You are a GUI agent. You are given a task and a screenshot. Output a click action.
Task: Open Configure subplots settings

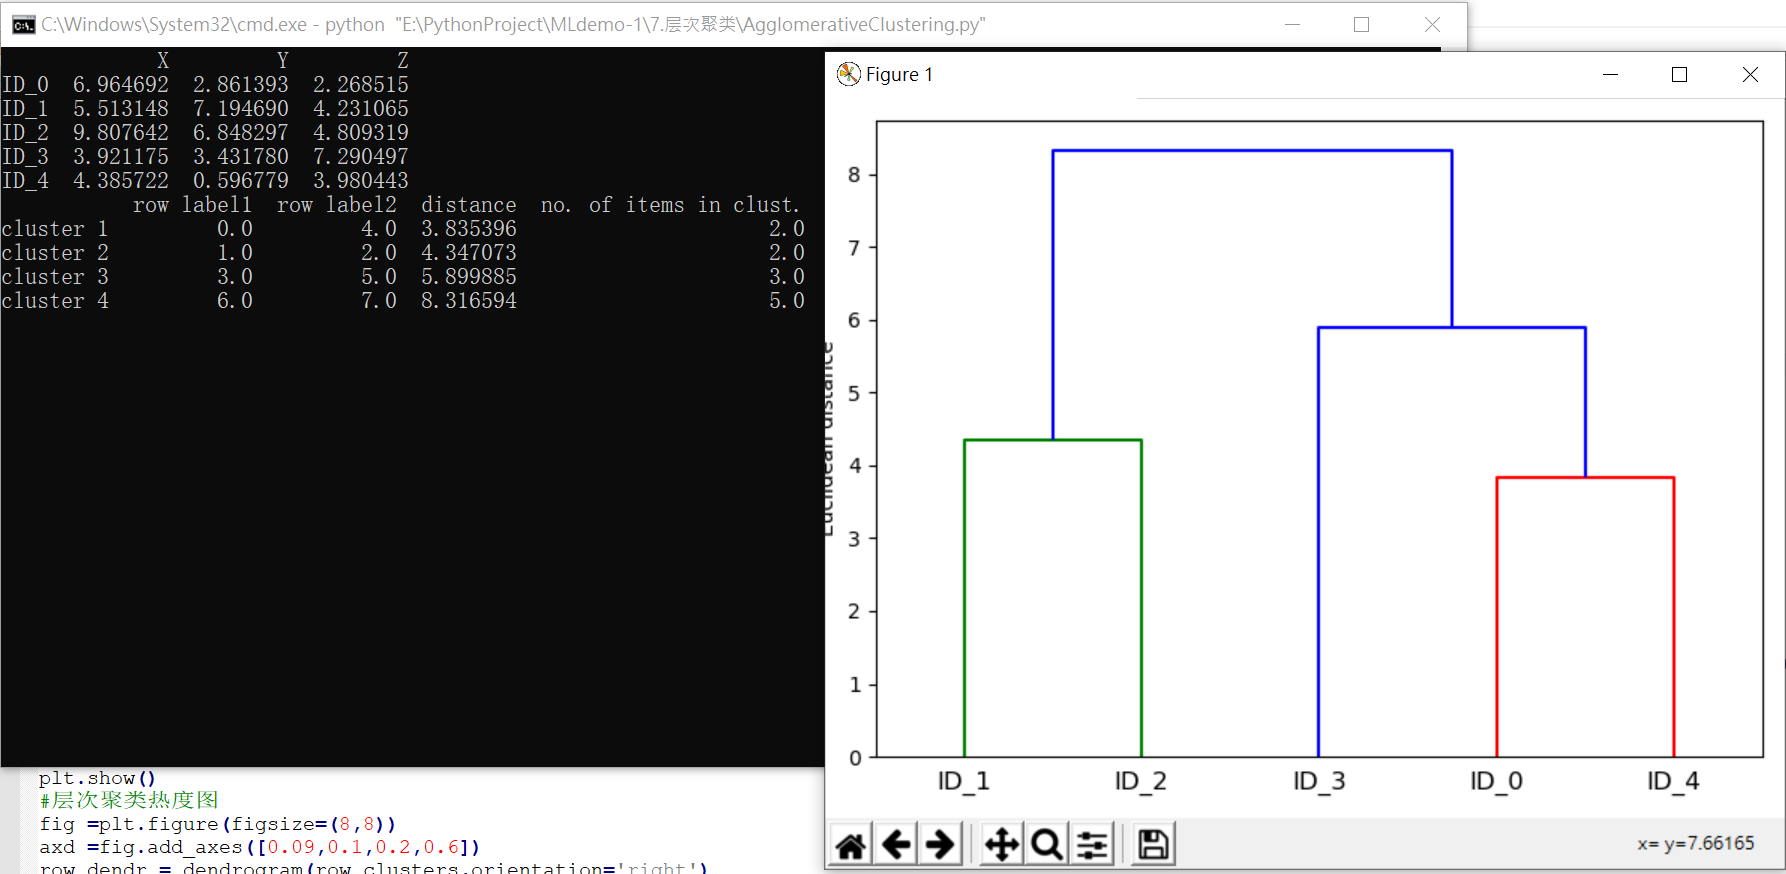pyautogui.click(x=1092, y=845)
